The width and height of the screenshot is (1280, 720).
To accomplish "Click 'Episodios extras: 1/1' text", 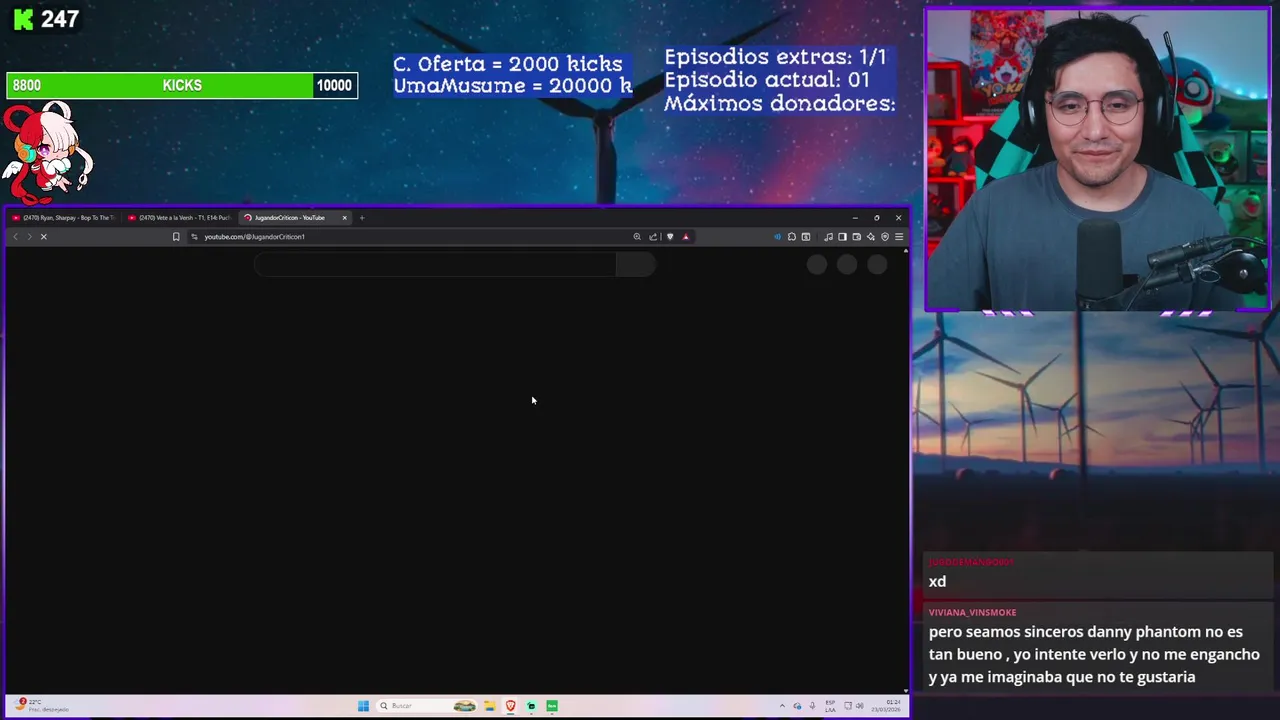I will (776, 57).
